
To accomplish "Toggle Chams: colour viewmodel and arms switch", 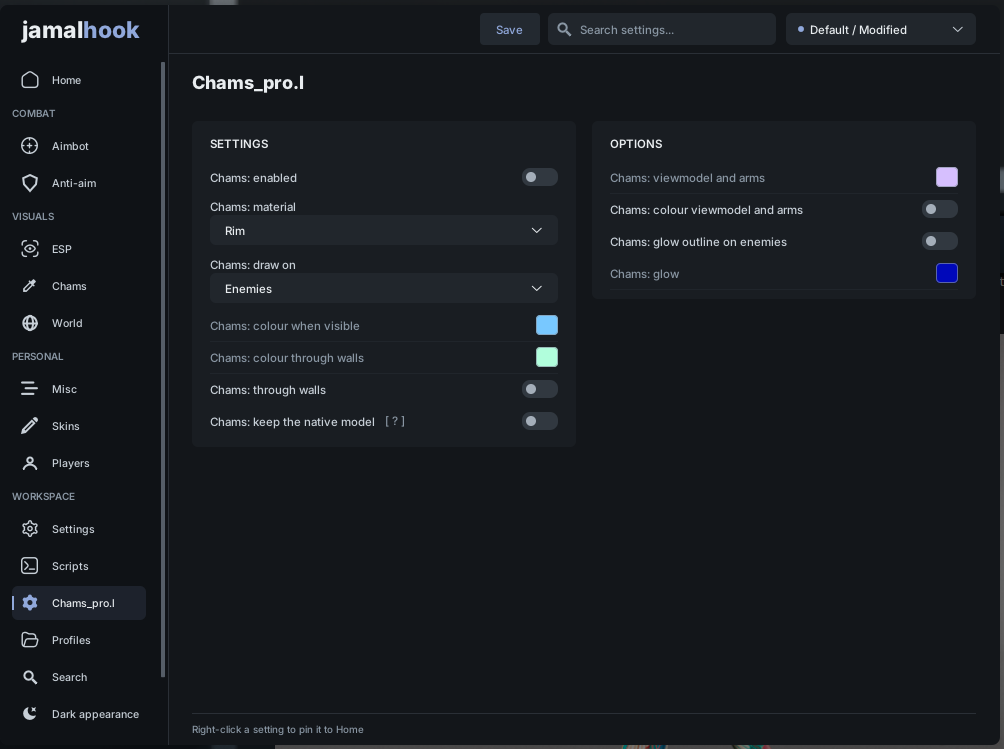I will tap(939, 209).
